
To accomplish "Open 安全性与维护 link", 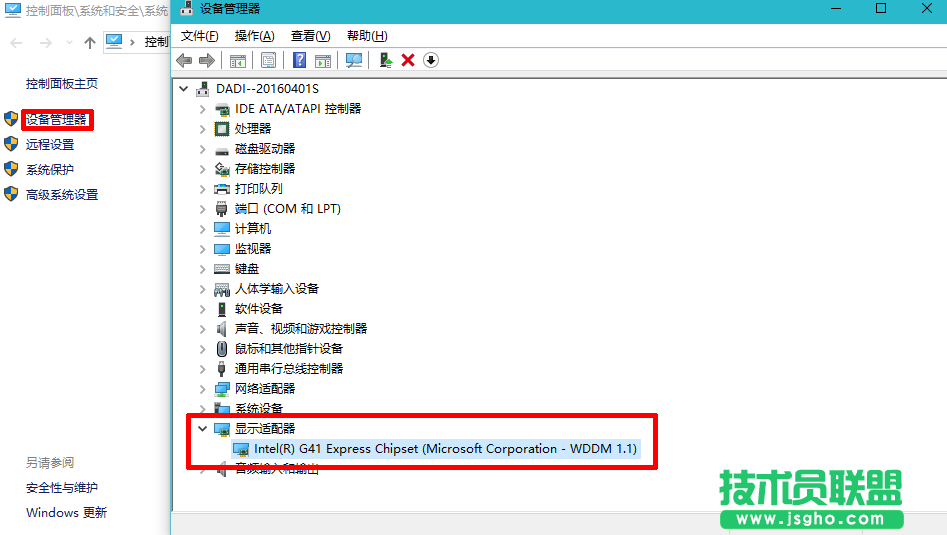I will [62, 488].
